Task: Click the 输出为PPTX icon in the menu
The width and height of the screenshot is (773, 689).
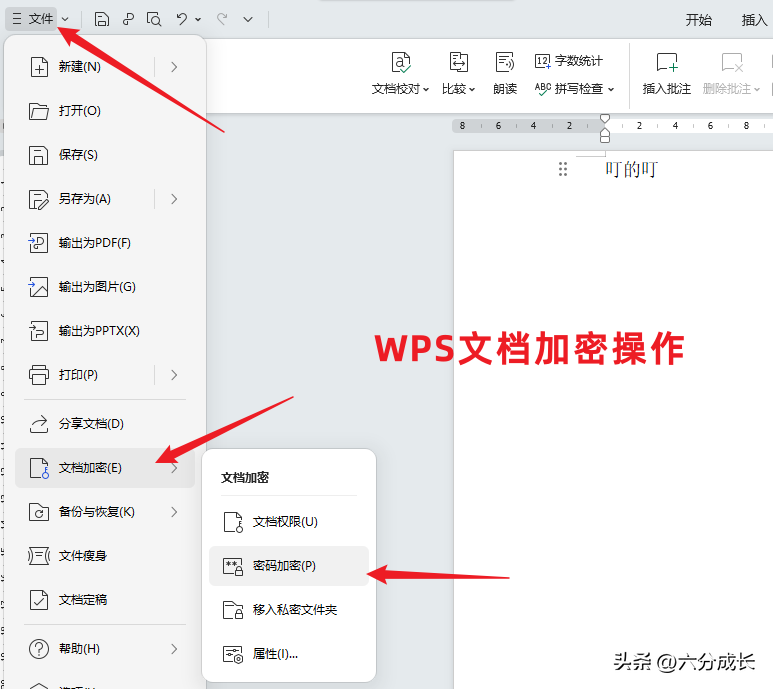Action: (x=38, y=331)
